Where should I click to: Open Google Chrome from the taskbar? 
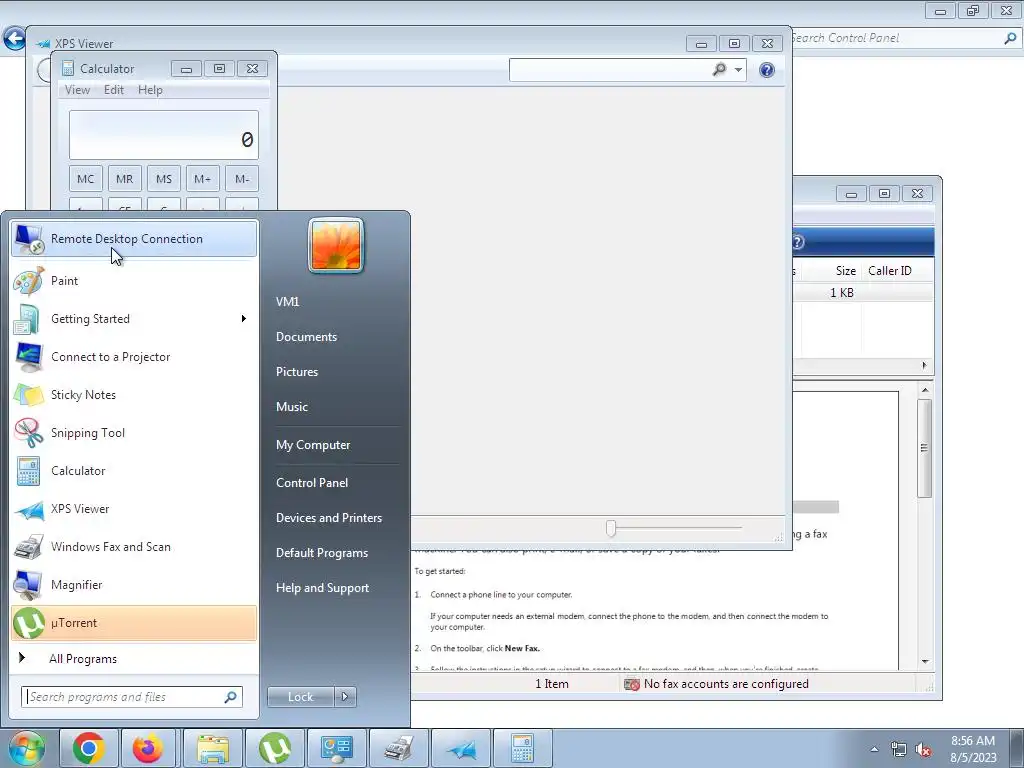coord(89,748)
